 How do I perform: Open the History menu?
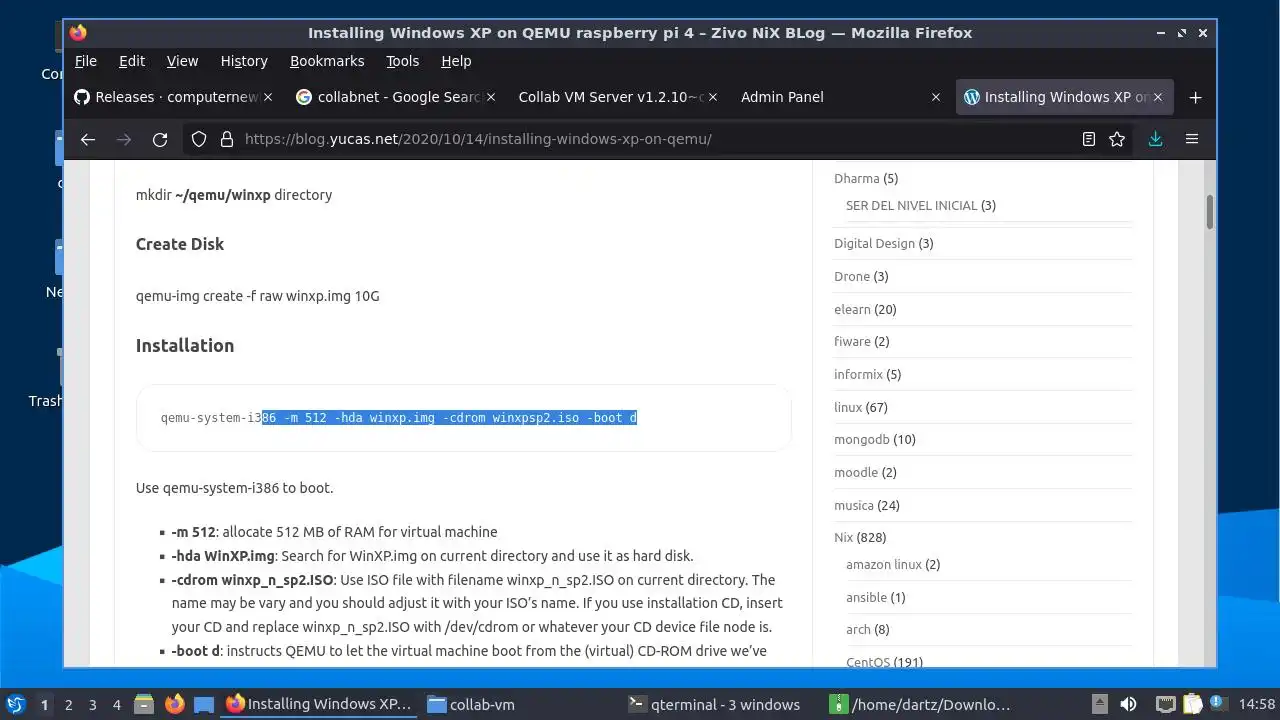pos(244,61)
